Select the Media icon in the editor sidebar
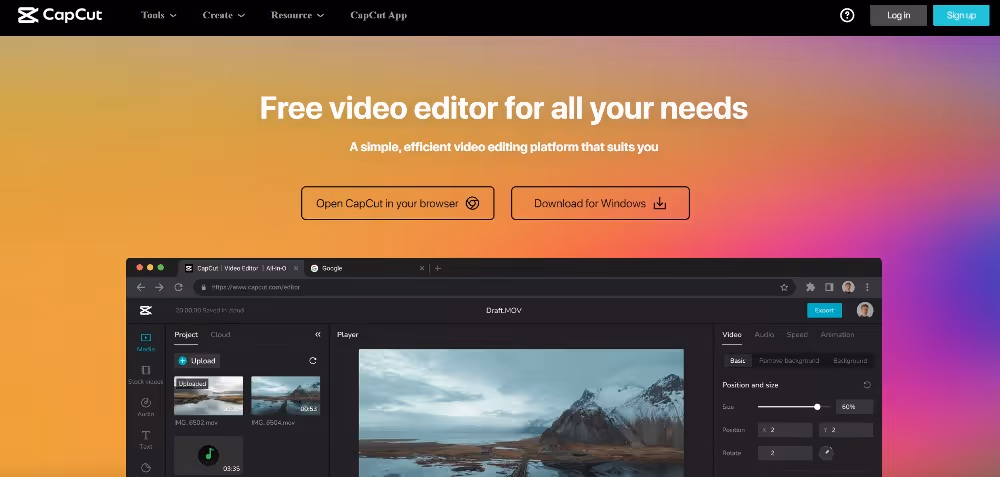This screenshot has height=477, width=1000. click(145, 337)
